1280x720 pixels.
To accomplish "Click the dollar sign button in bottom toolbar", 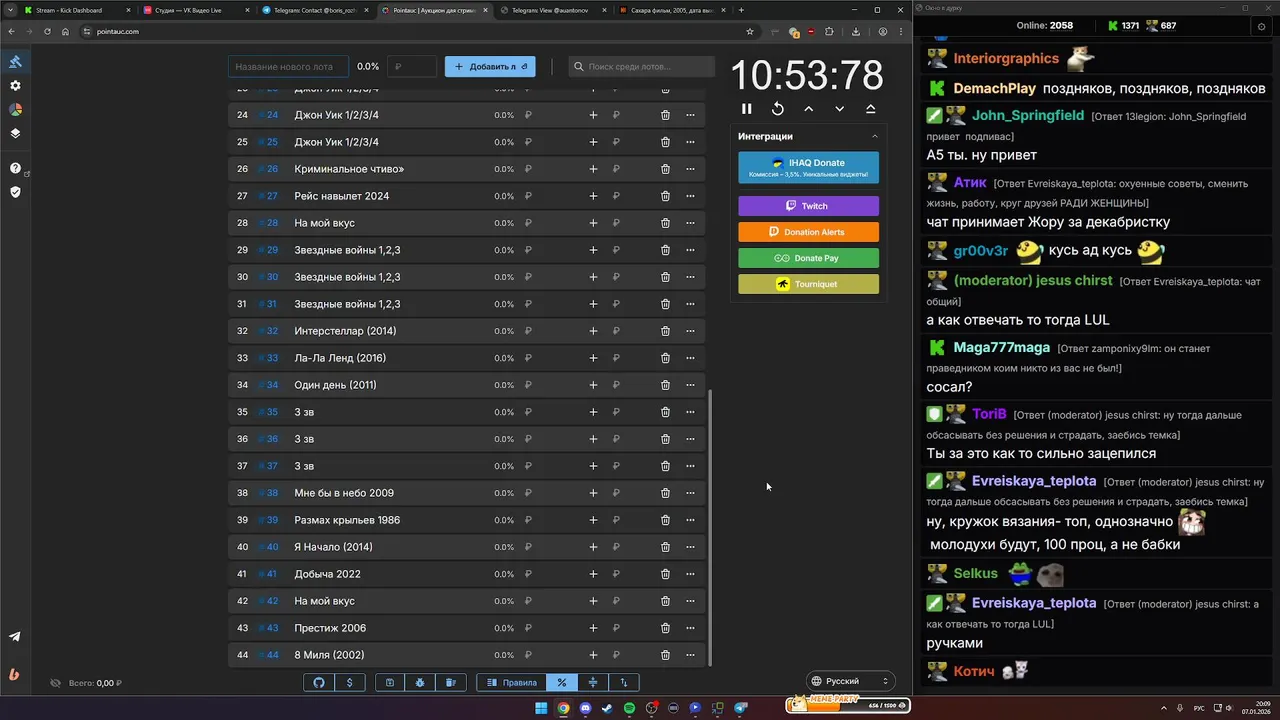I will [x=349, y=682].
